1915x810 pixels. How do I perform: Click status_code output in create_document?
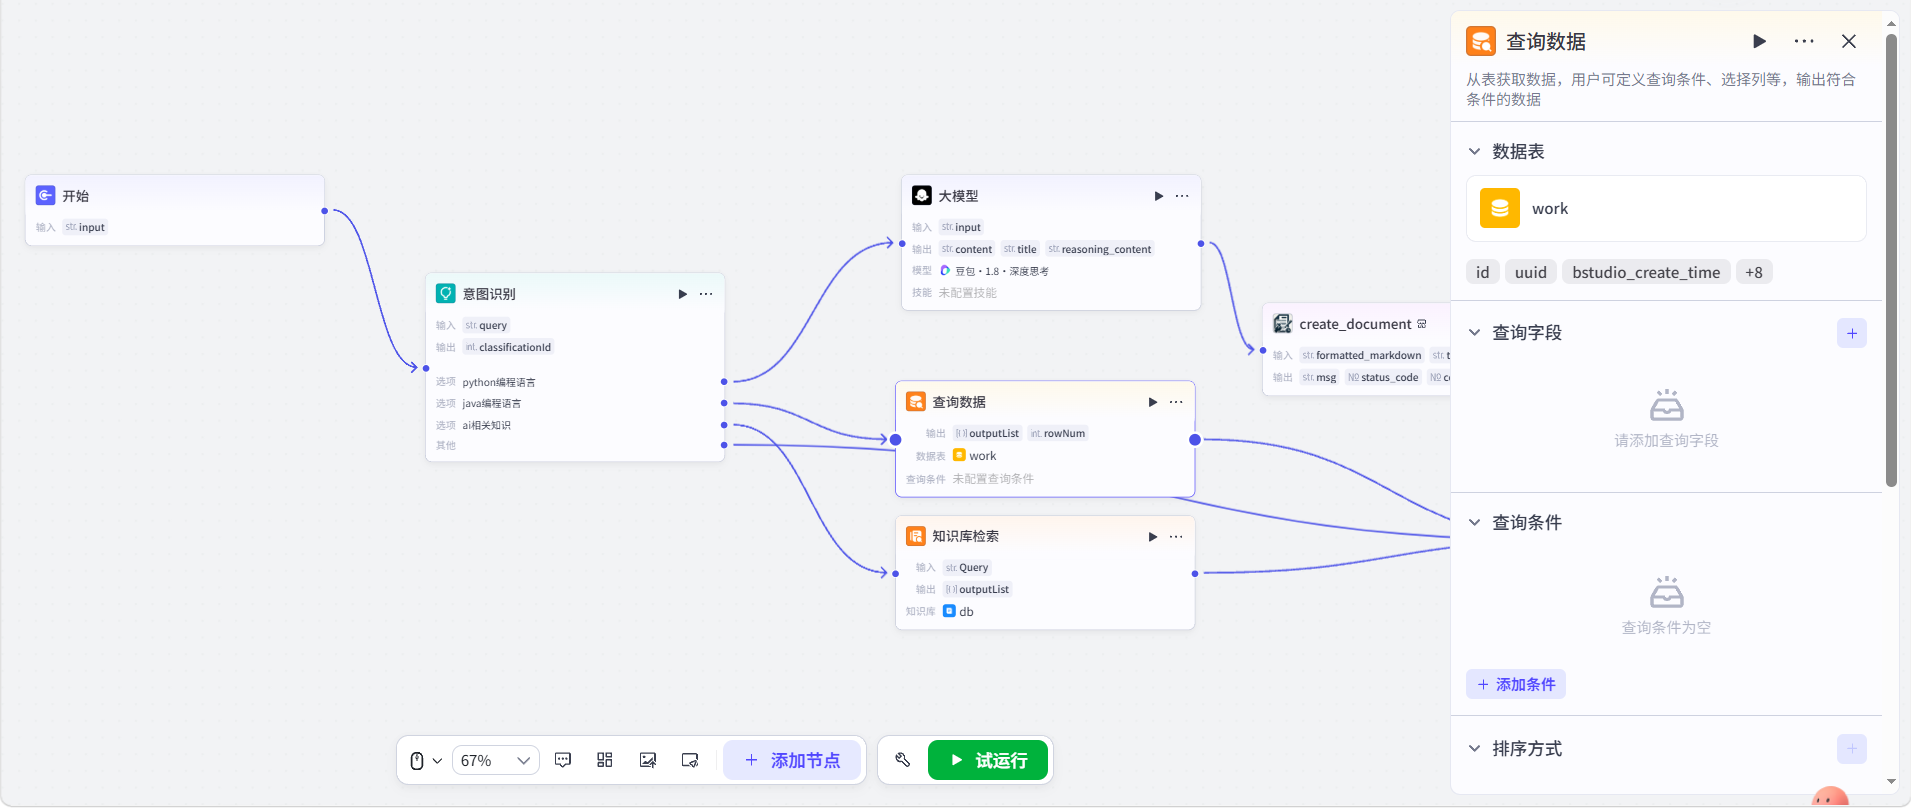point(1383,377)
